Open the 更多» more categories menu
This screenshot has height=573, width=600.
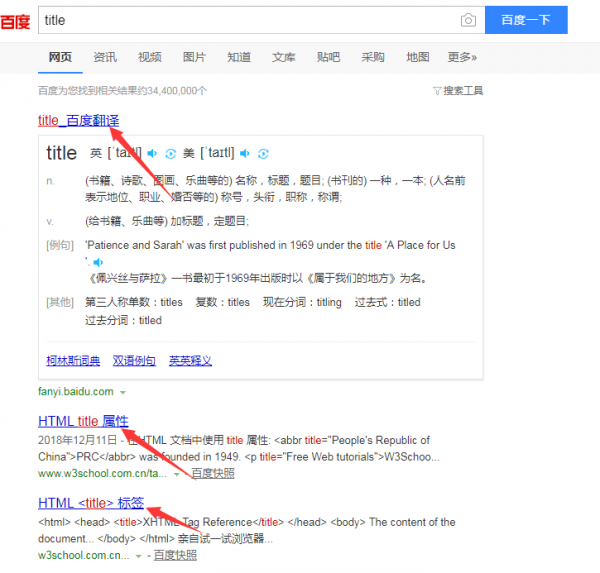462,57
